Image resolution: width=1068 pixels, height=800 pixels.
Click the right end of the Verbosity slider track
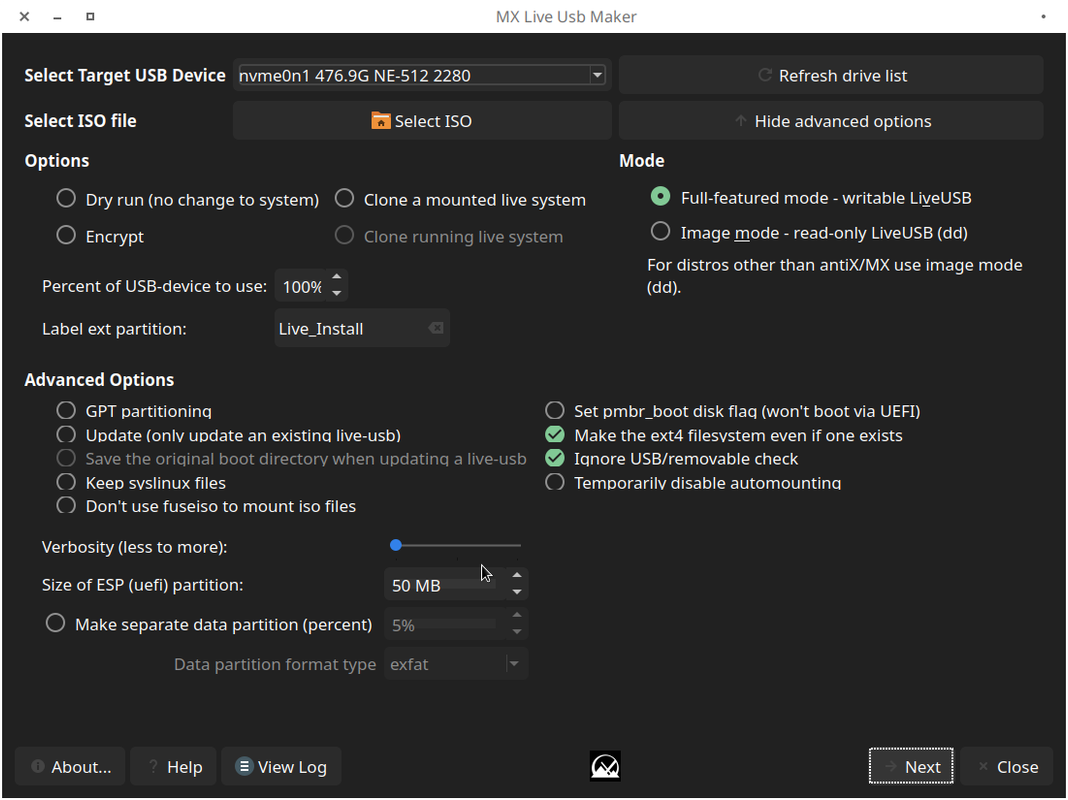click(518, 545)
